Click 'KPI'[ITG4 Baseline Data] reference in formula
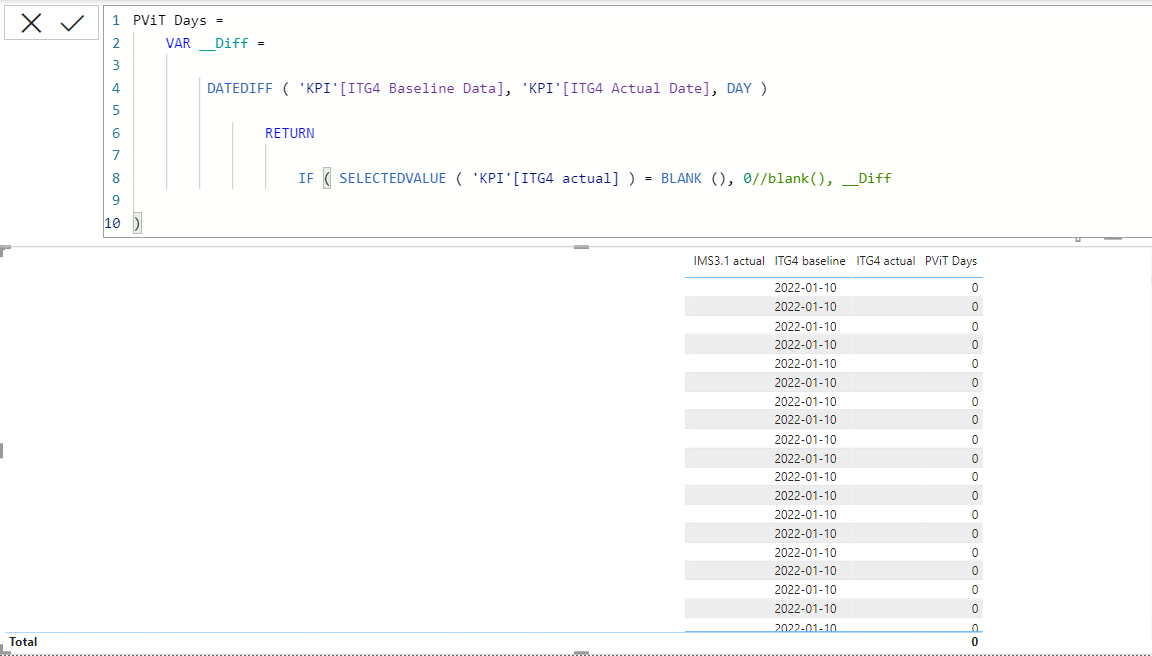The height and width of the screenshot is (656, 1152). coord(401,88)
